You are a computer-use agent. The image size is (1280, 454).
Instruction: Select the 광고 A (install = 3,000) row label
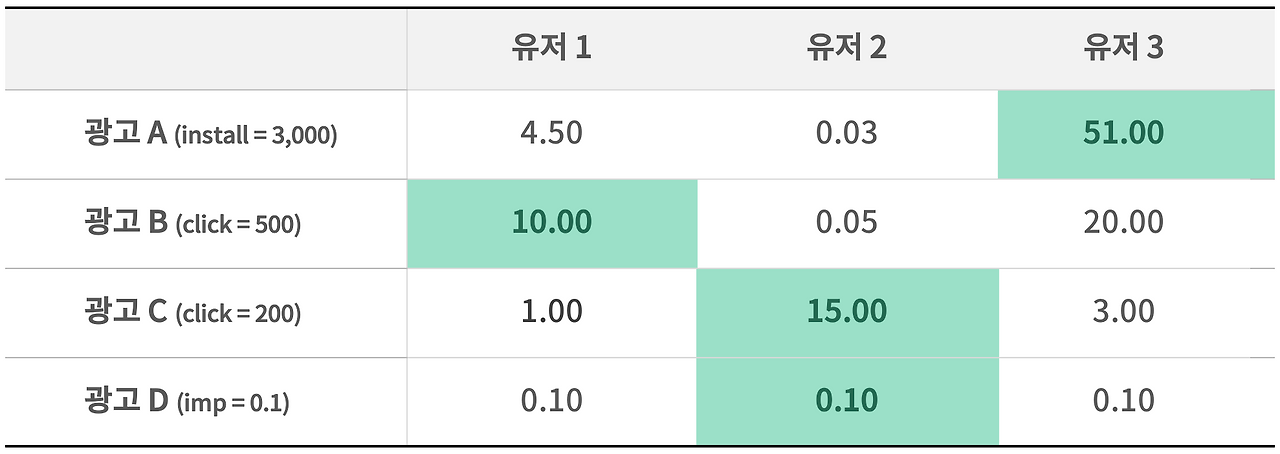click(211, 134)
